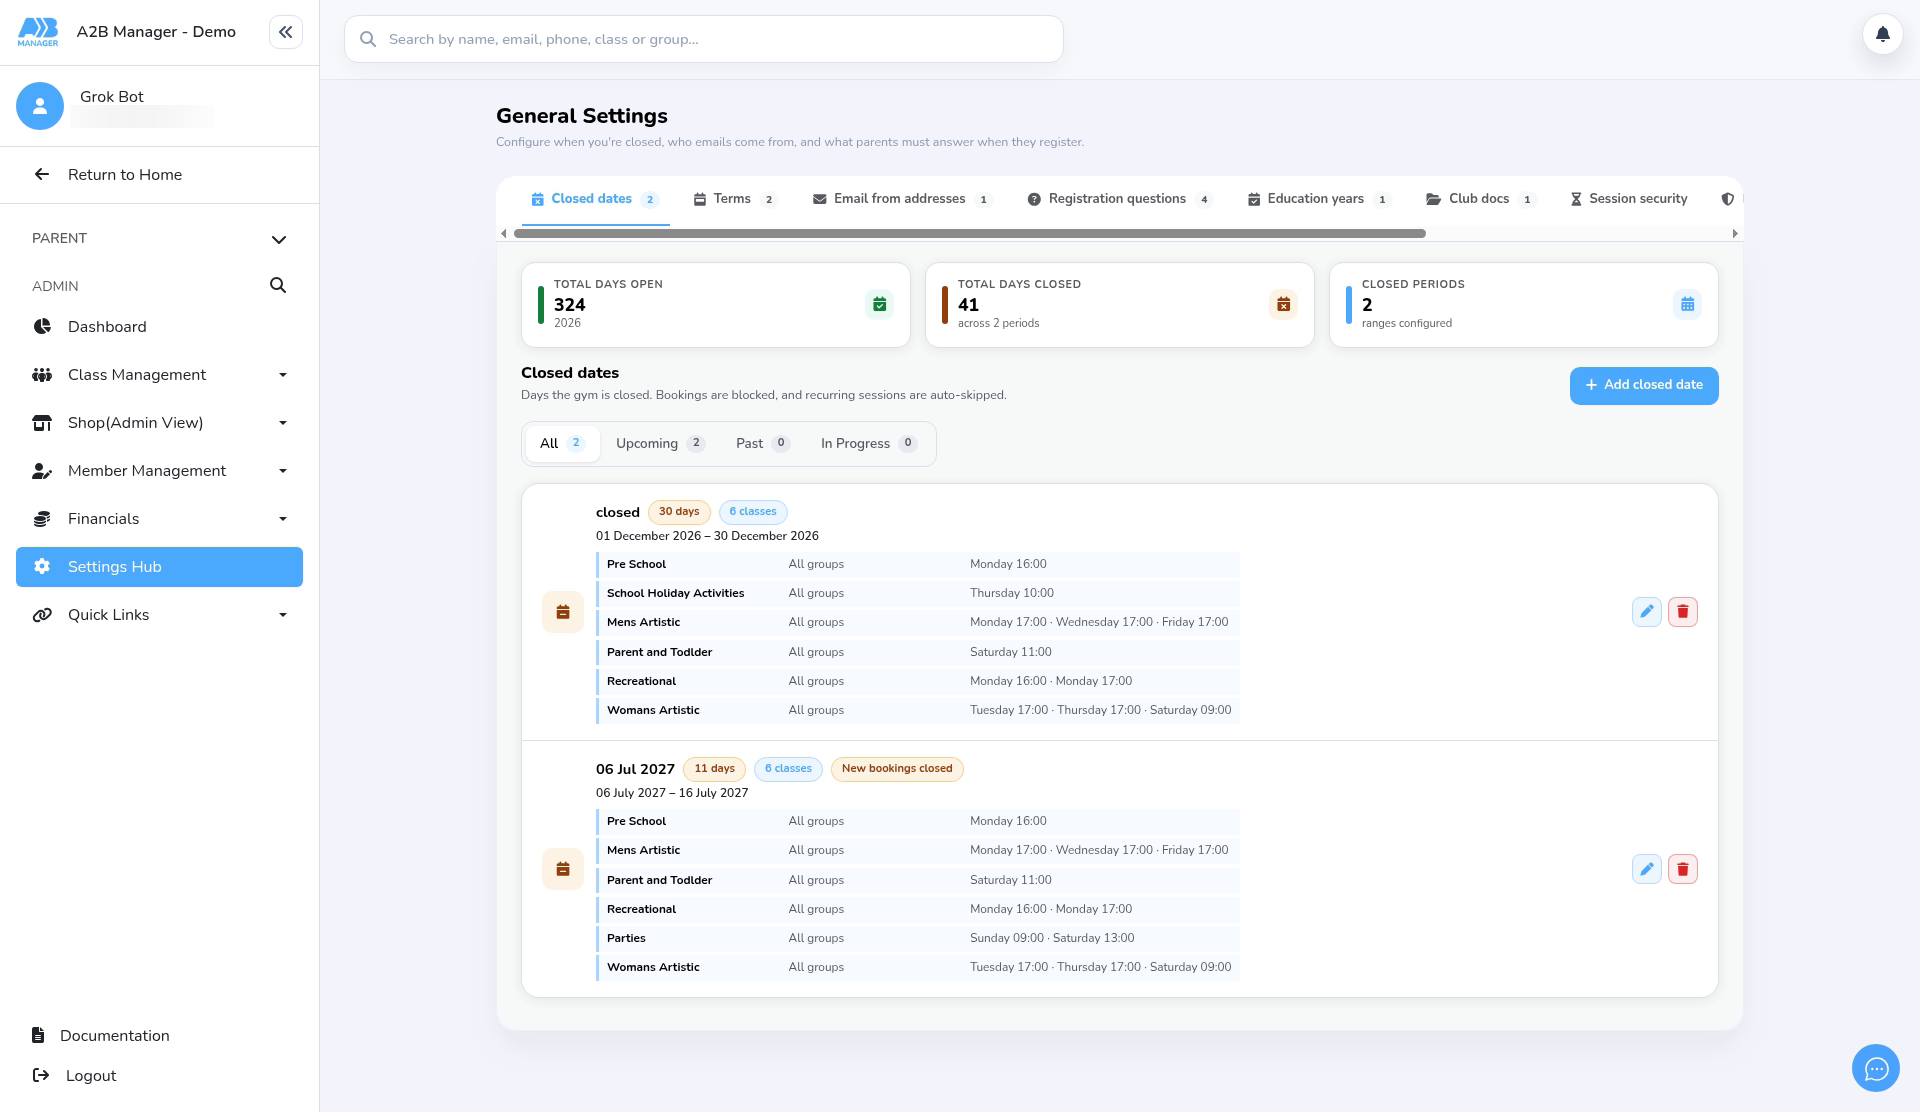
Task: Focus the global search field
Action: [704, 39]
